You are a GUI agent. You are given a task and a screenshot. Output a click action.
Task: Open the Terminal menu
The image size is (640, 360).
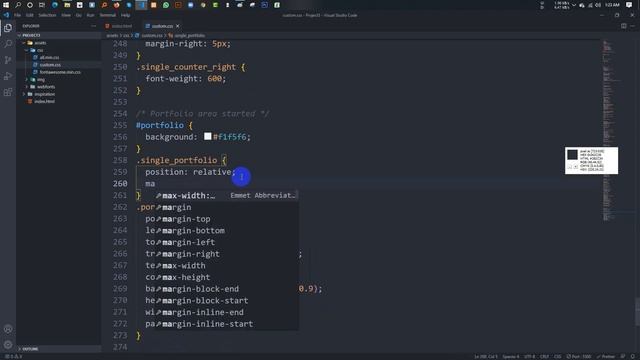click(x=108, y=15)
